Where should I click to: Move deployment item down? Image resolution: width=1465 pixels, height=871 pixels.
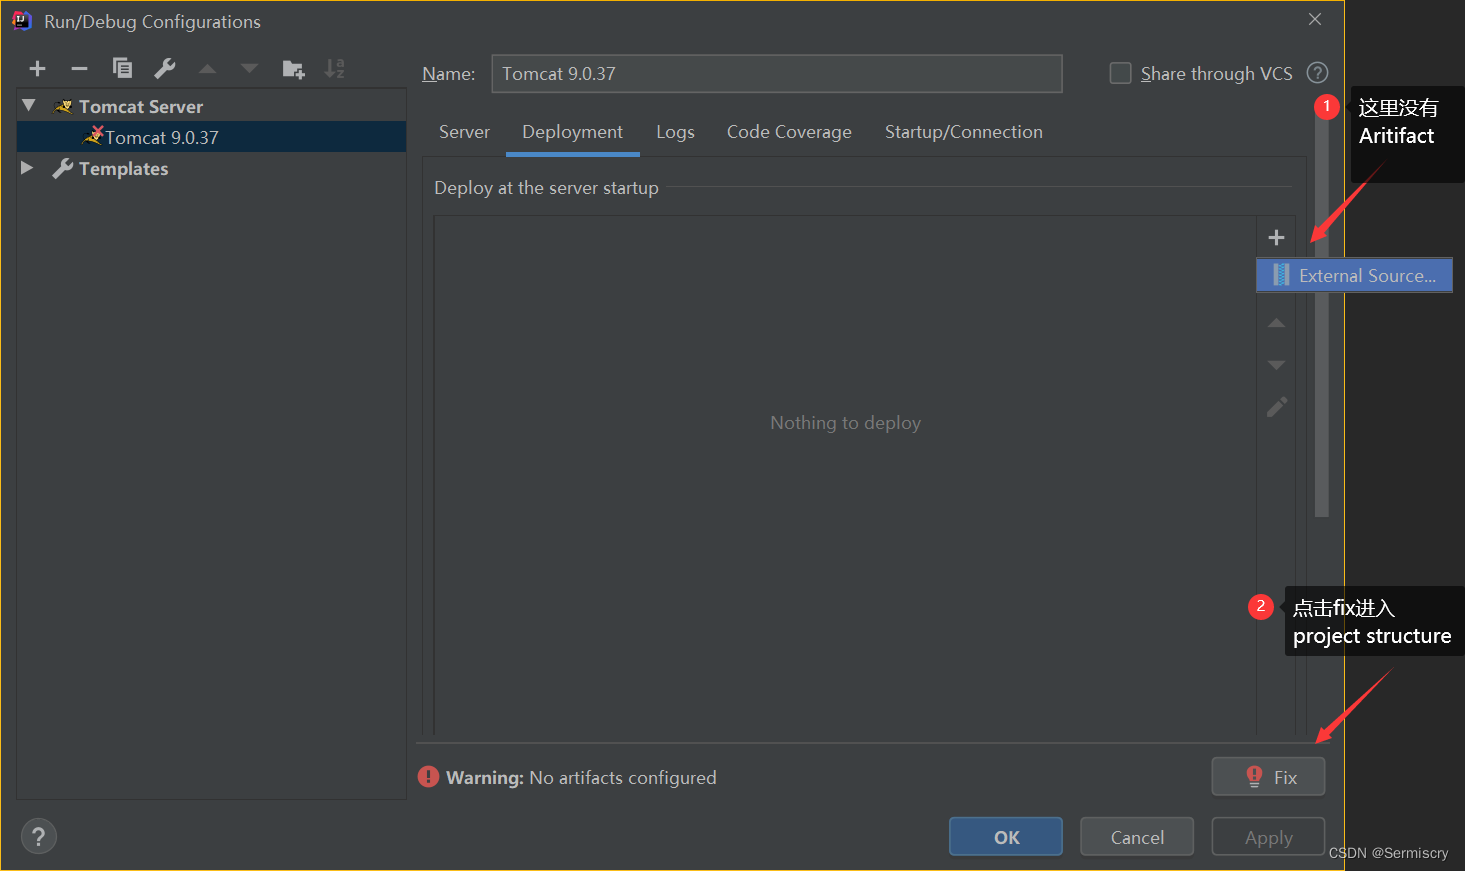(1276, 365)
